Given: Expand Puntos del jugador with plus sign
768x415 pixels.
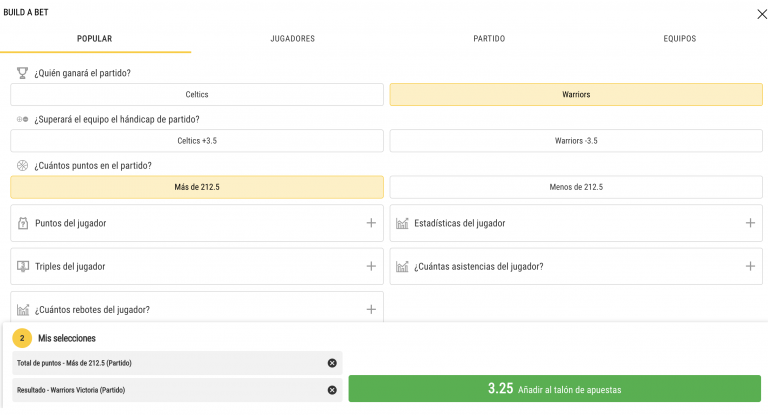Looking at the screenshot, I should coord(371,223).
